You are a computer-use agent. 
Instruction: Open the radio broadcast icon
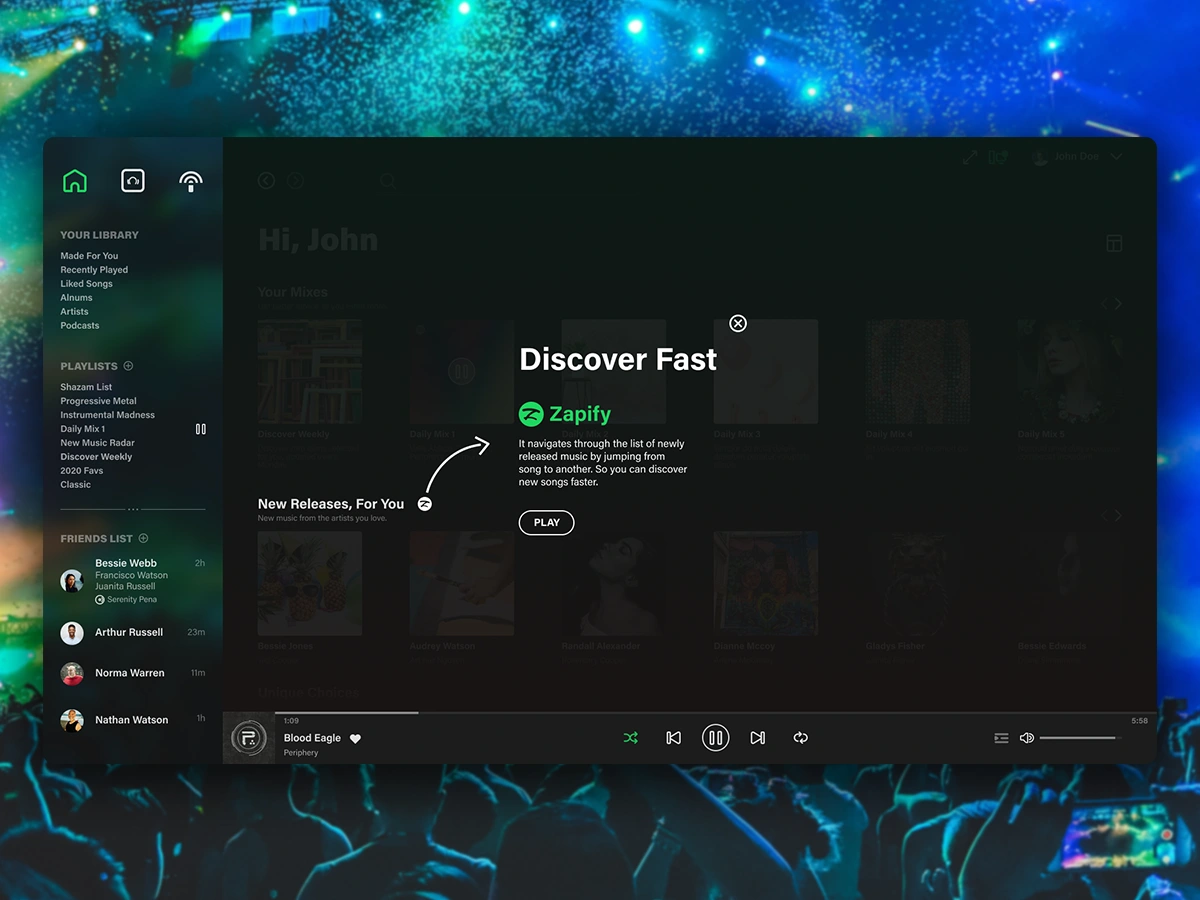coord(191,181)
